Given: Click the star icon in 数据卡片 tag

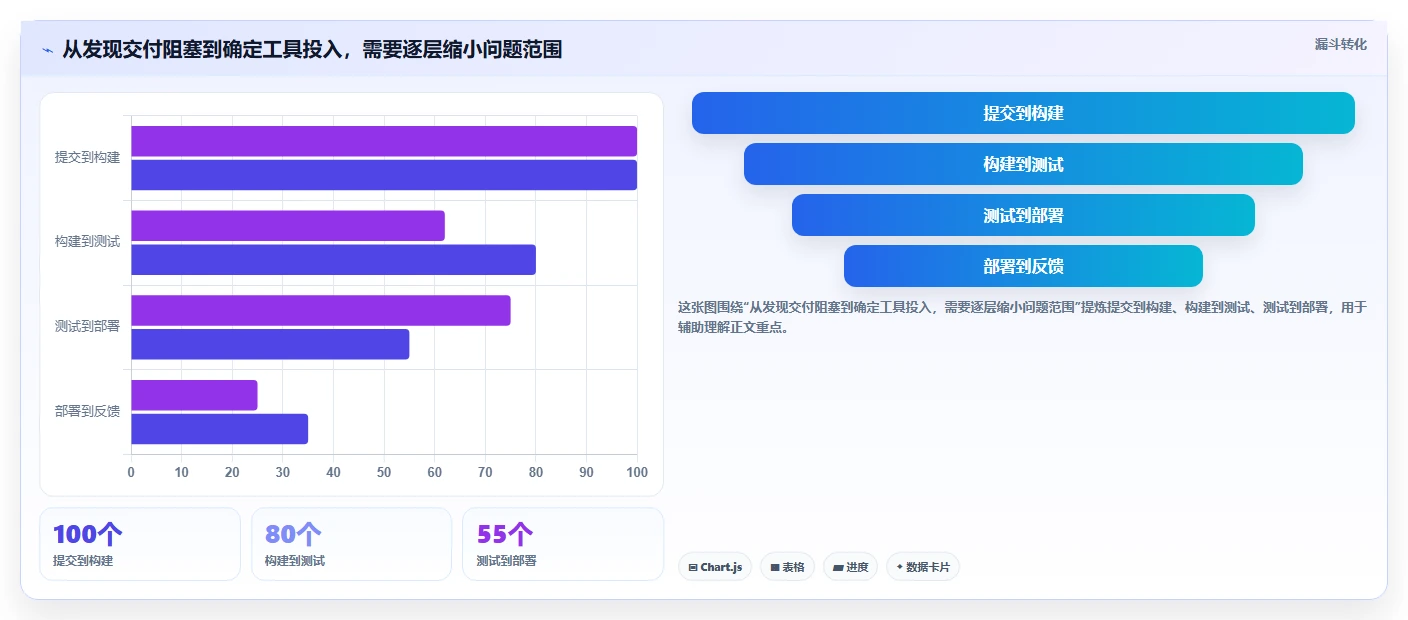Looking at the screenshot, I should [900, 567].
